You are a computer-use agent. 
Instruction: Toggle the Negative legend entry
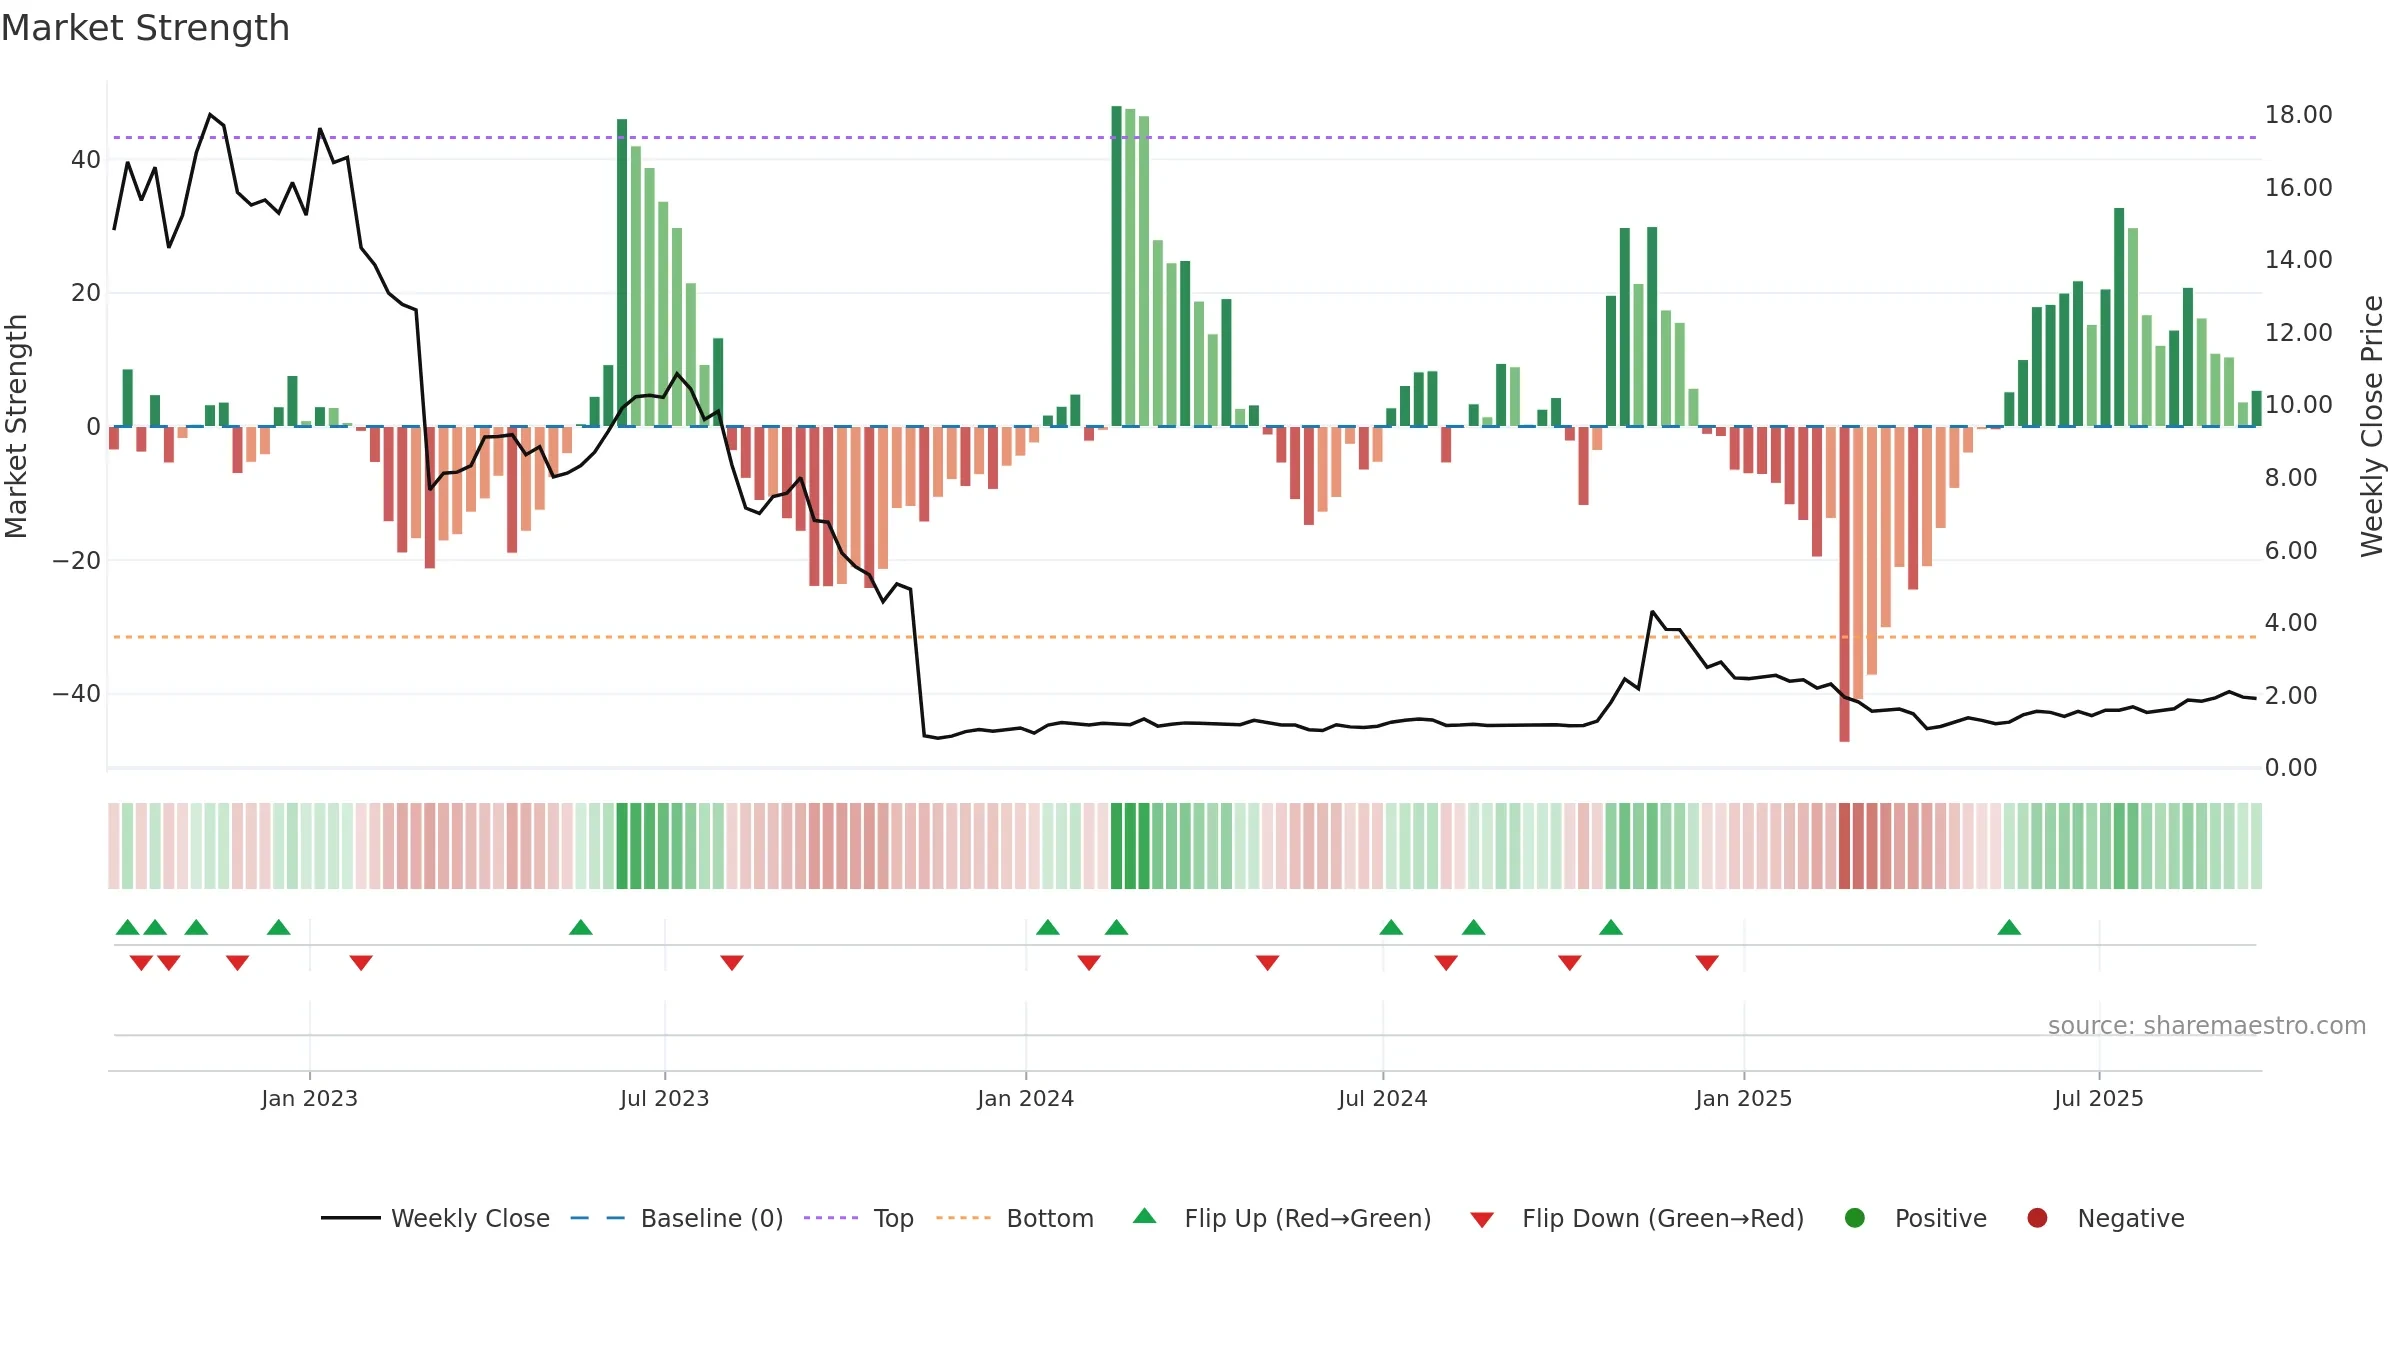pos(2105,1218)
